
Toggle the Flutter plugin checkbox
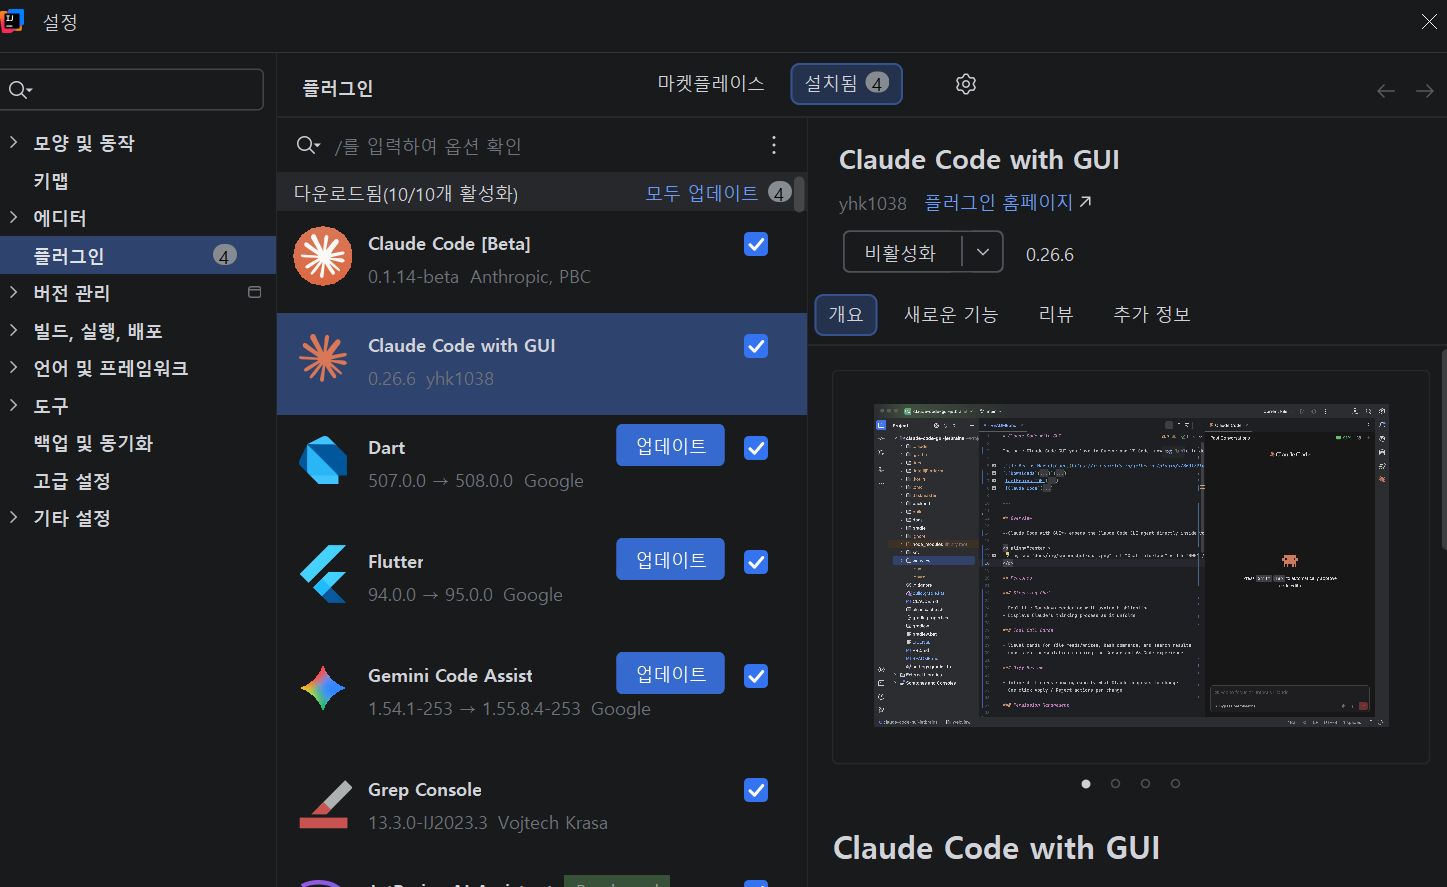[756, 562]
